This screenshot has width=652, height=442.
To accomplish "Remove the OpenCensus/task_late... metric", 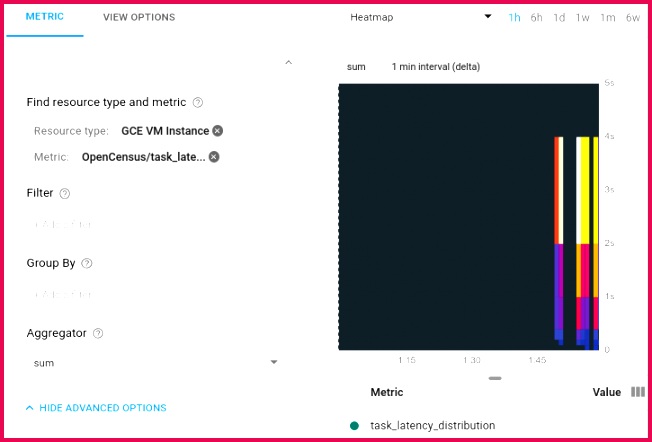I will pyautogui.click(x=214, y=157).
